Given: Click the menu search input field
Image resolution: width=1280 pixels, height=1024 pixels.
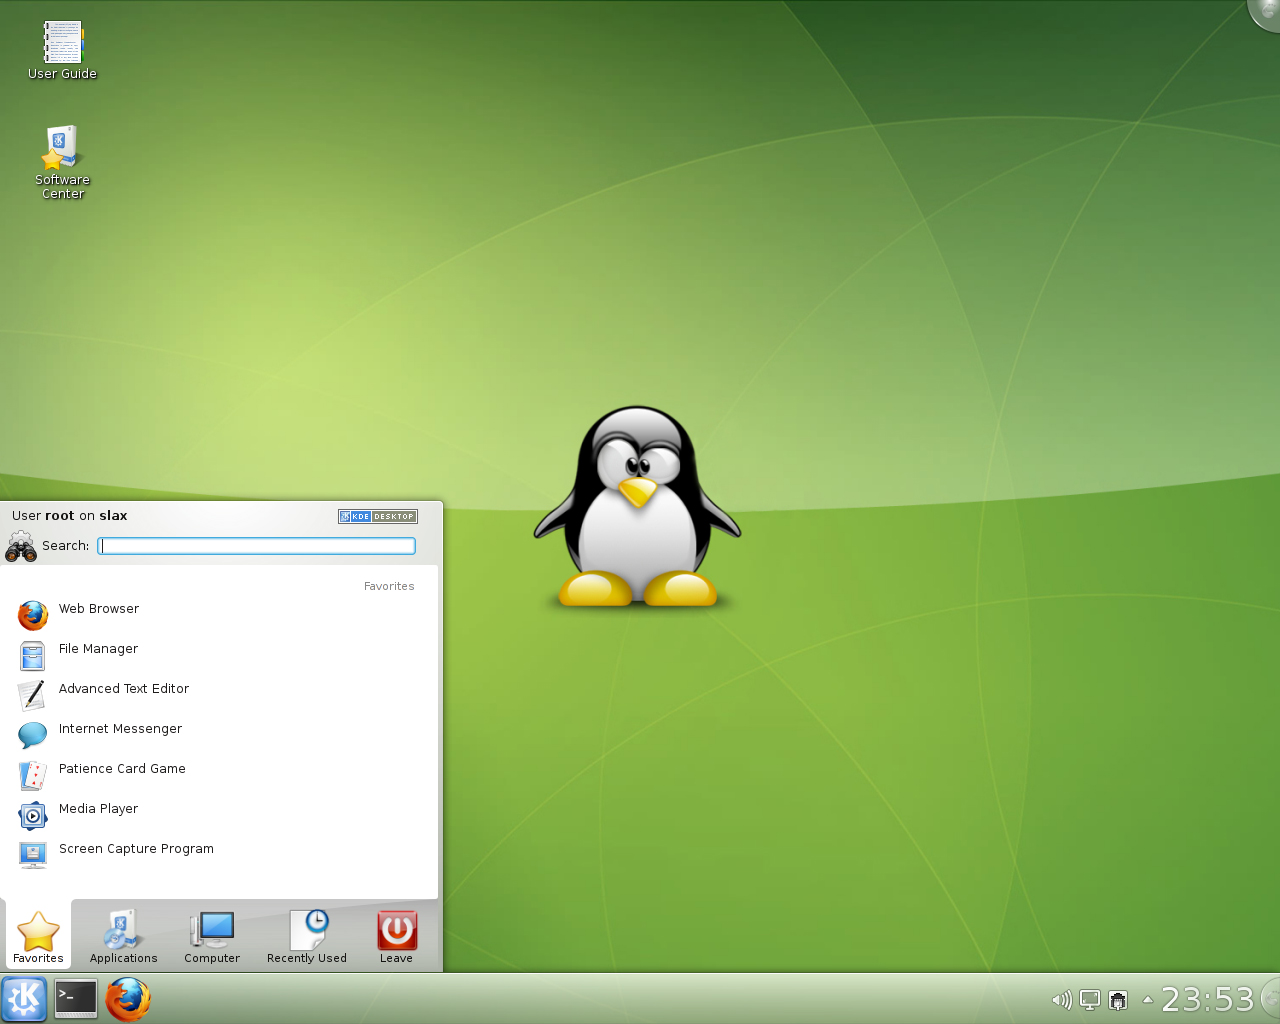Looking at the screenshot, I should click(257, 546).
